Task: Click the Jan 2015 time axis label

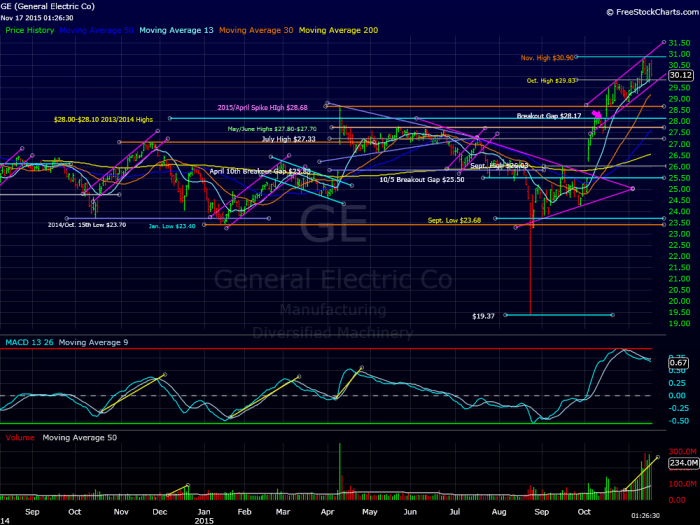Action: pyautogui.click(x=204, y=516)
